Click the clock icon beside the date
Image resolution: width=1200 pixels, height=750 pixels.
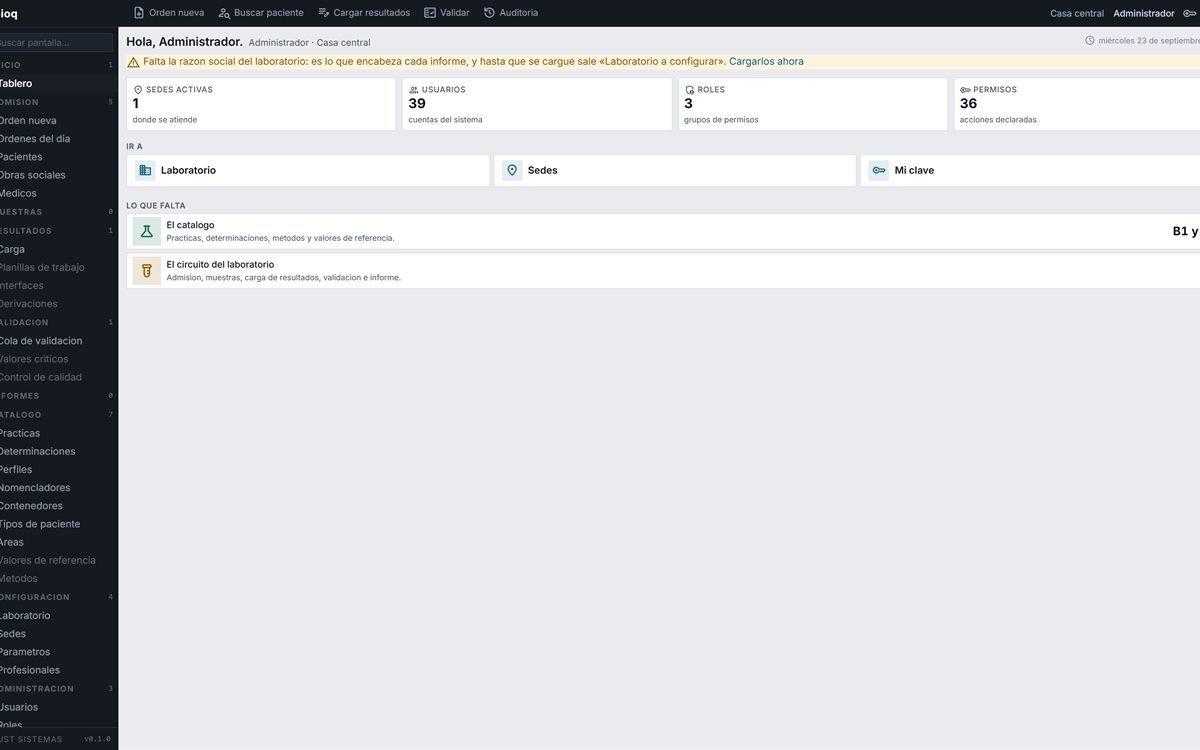(1090, 41)
